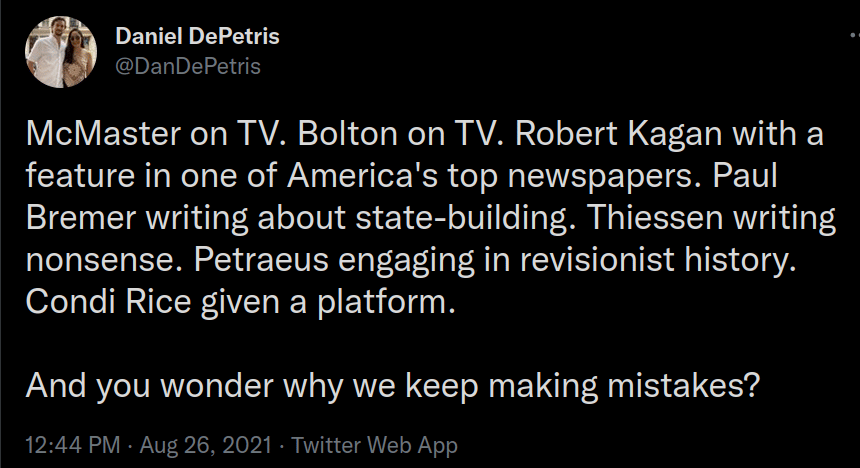Viewport: 860px width, 468px height.
Task: Click Daniel DePetris's profile picture
Action: coord(61,53)
